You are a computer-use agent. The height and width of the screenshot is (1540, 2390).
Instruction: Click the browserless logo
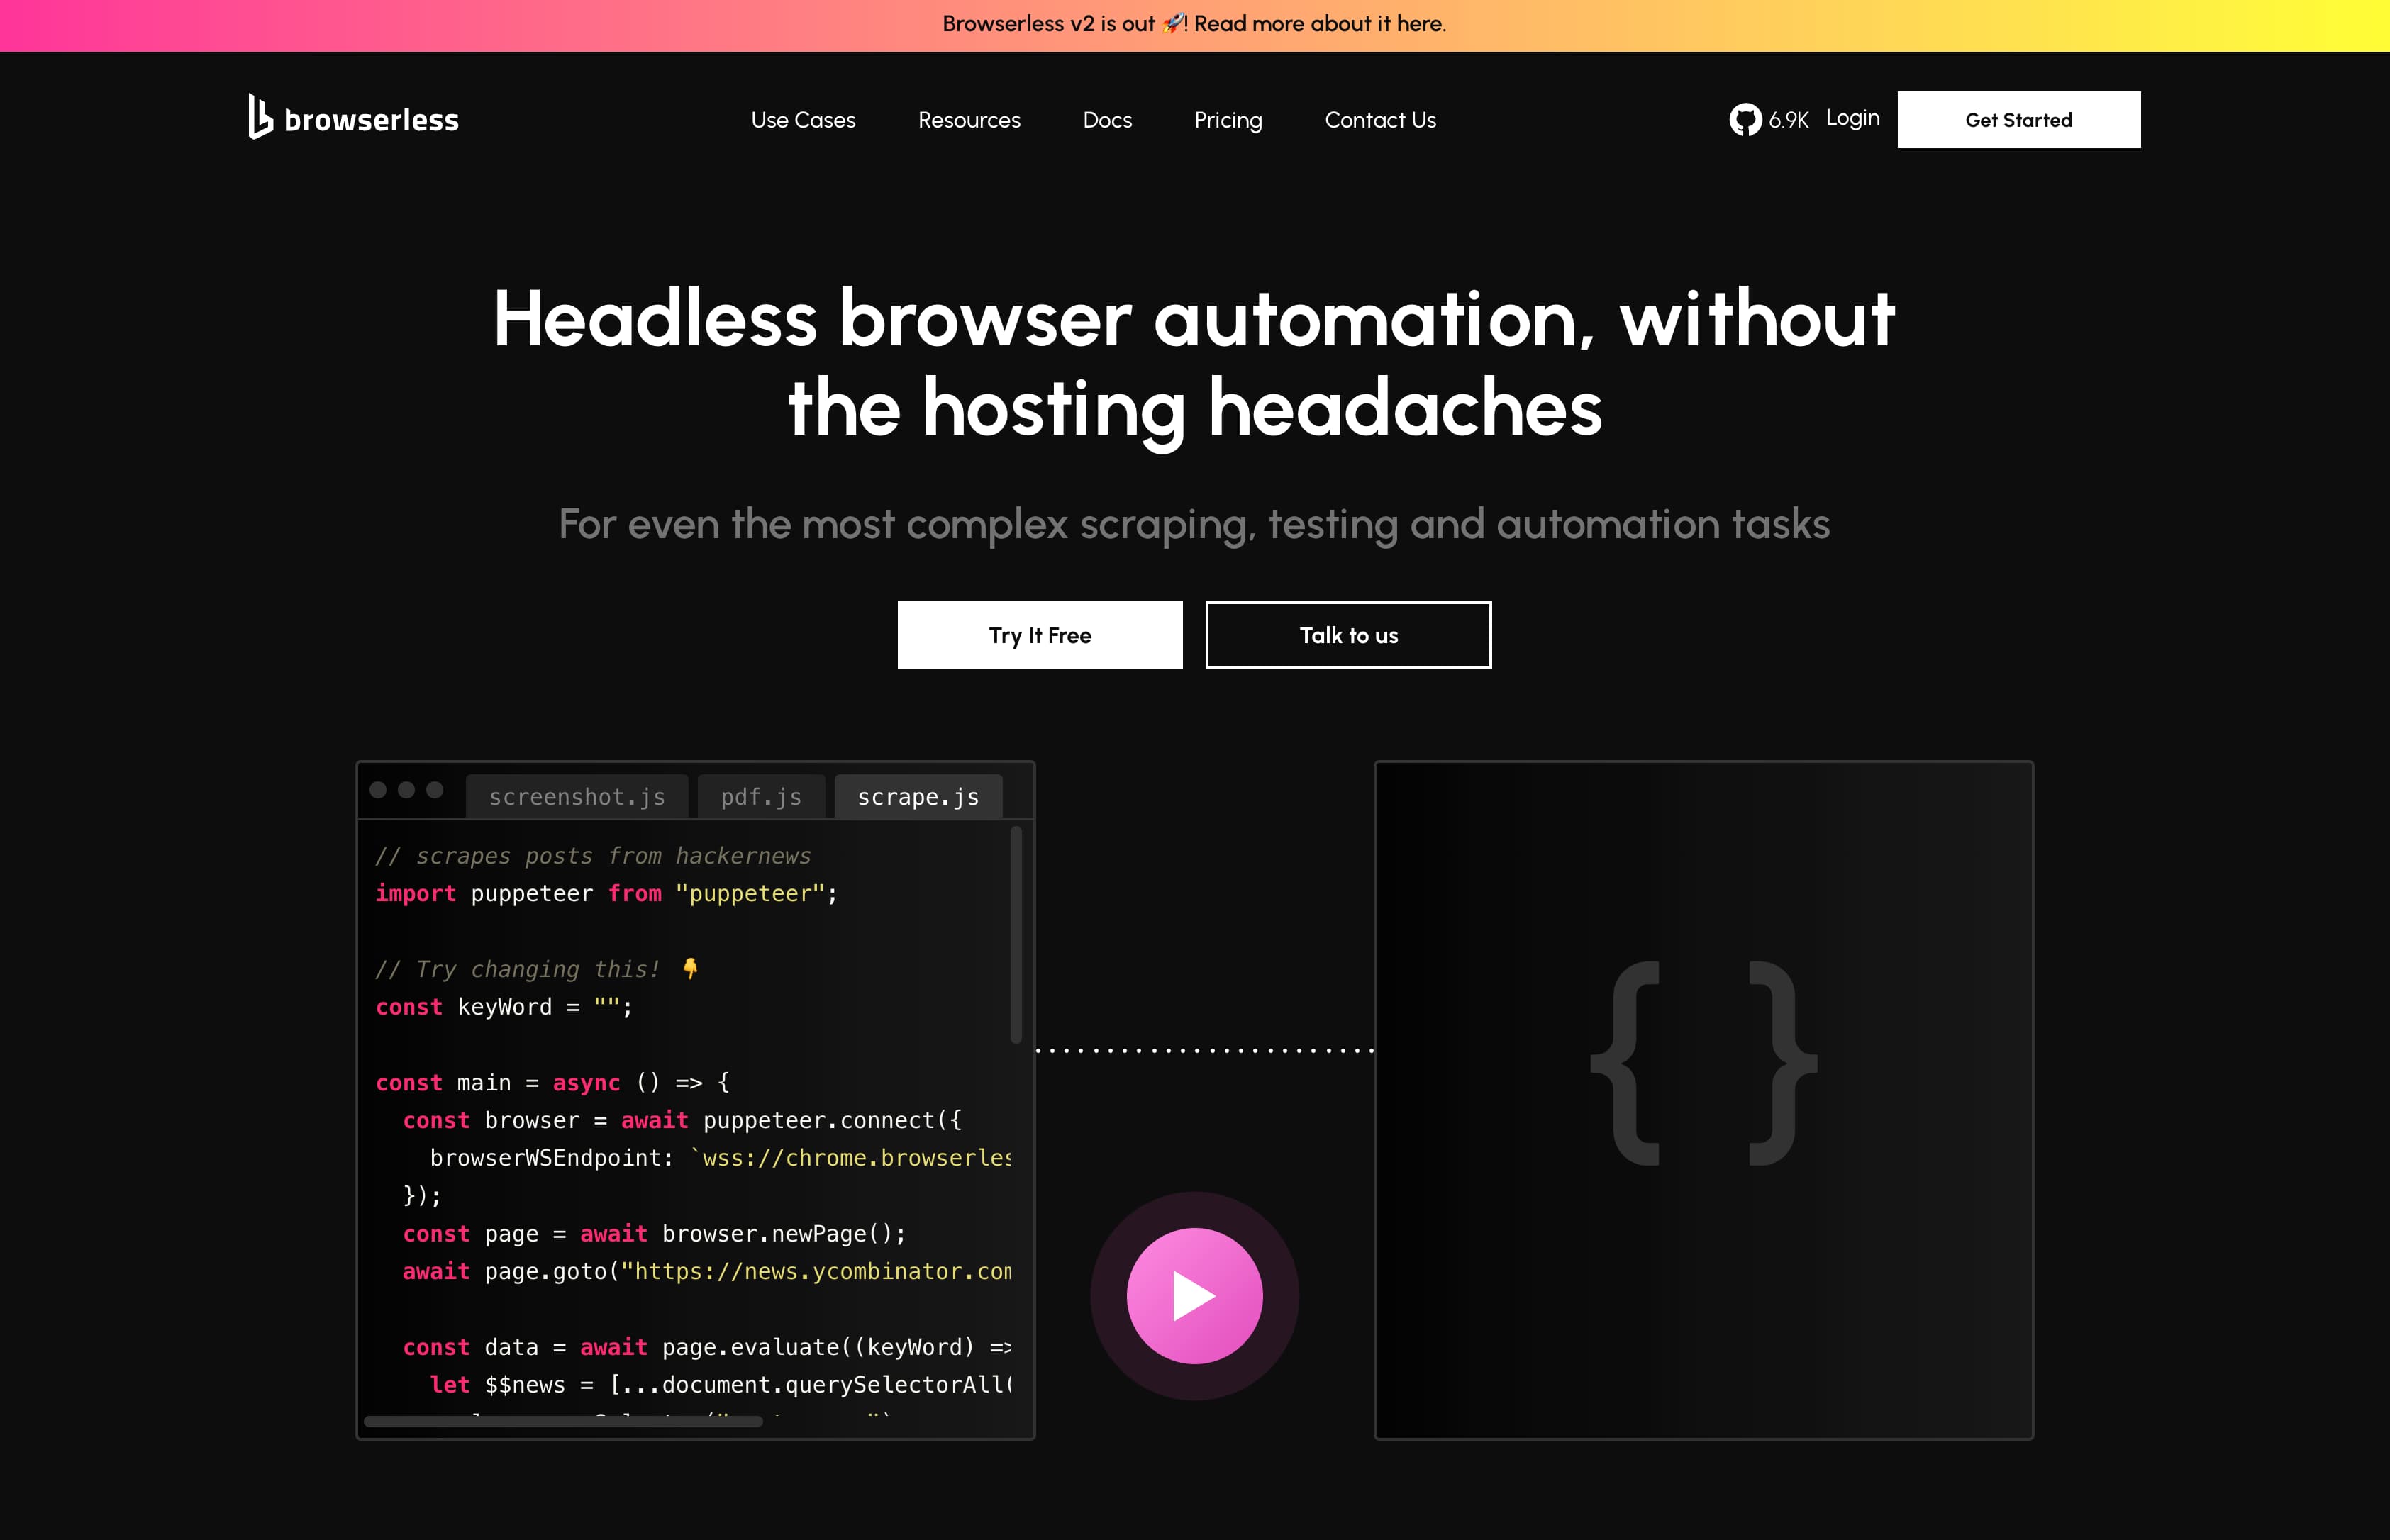[x=353, y=118]
